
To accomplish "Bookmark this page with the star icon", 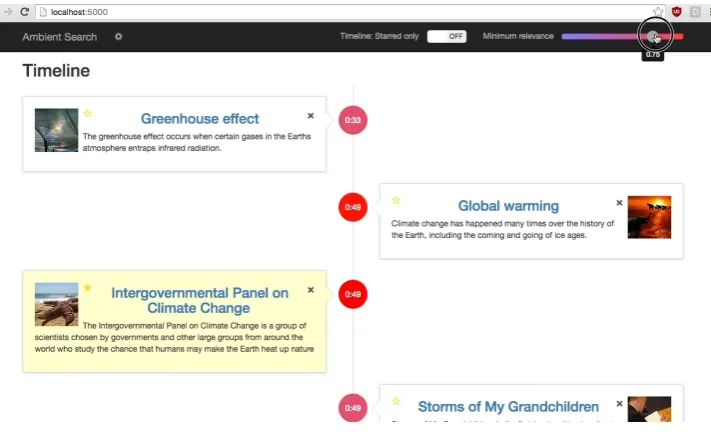I will click(657, 12).
